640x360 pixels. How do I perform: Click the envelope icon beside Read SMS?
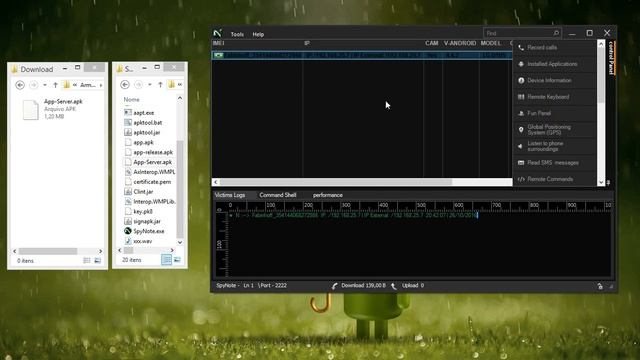point(521,162)
